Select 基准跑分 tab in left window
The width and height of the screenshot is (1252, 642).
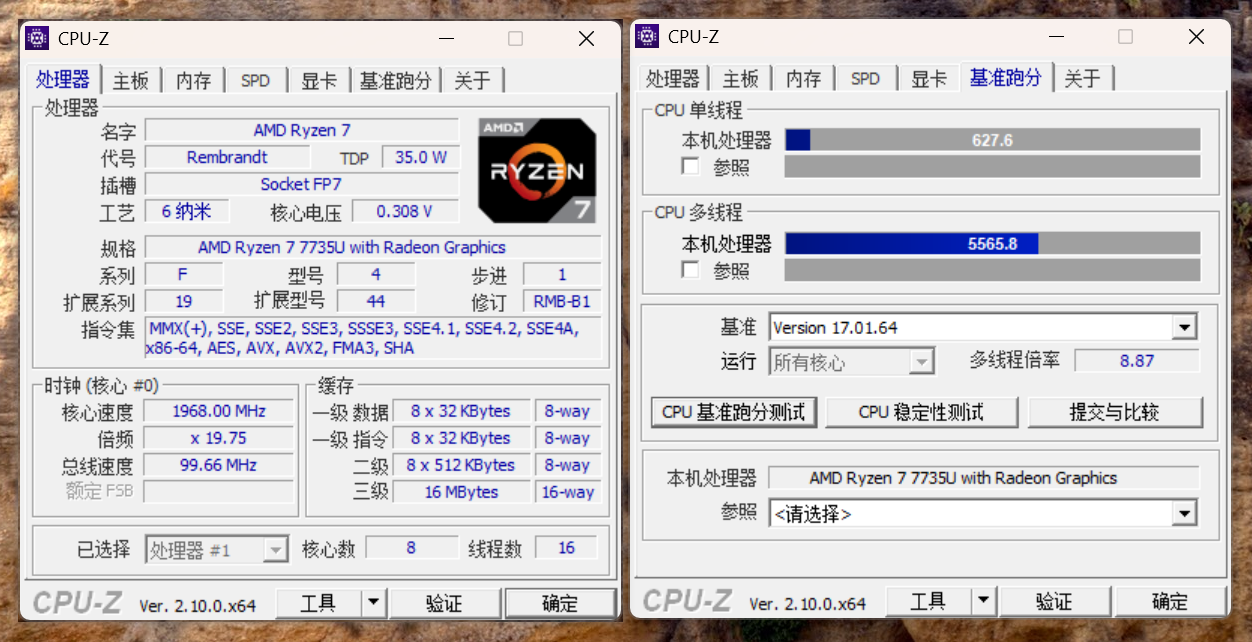[x=396, y=81]
